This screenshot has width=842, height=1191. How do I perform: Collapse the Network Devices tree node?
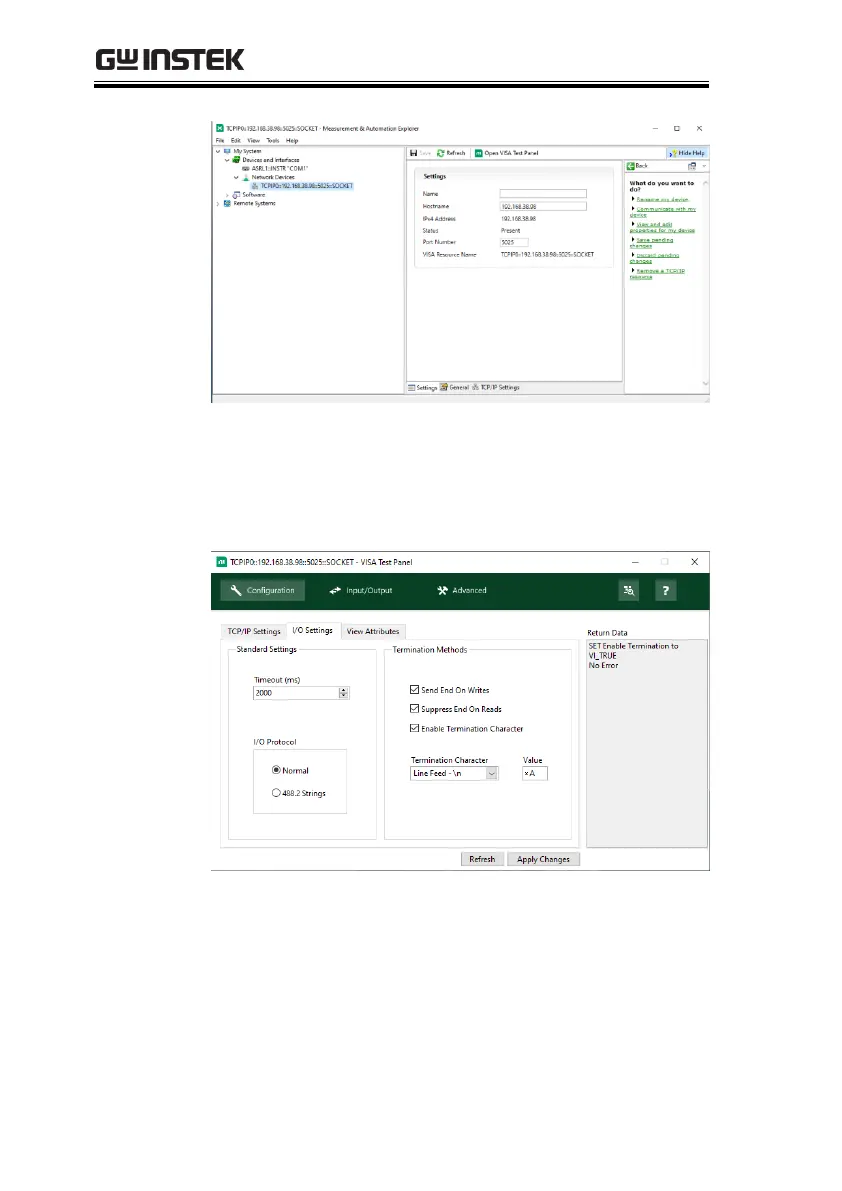pos(236,177)
